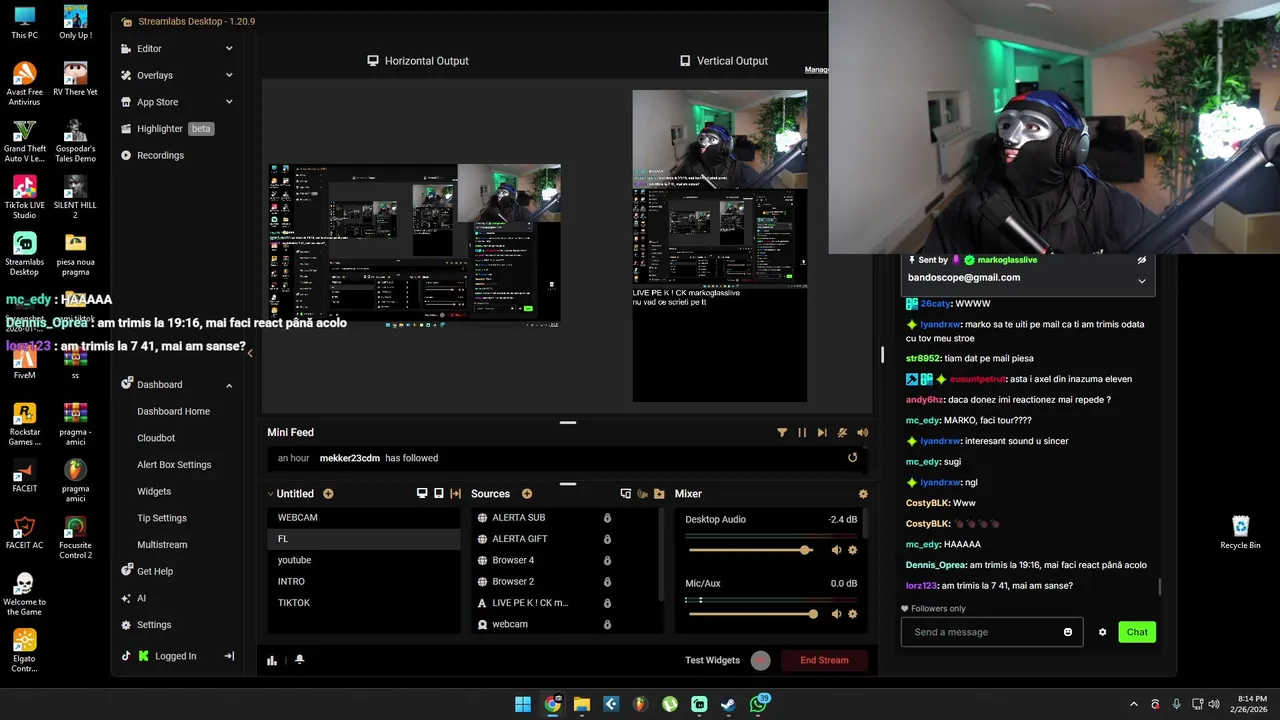
Task: Mute the Mic/Aux speaker
Action: point(836,614)
